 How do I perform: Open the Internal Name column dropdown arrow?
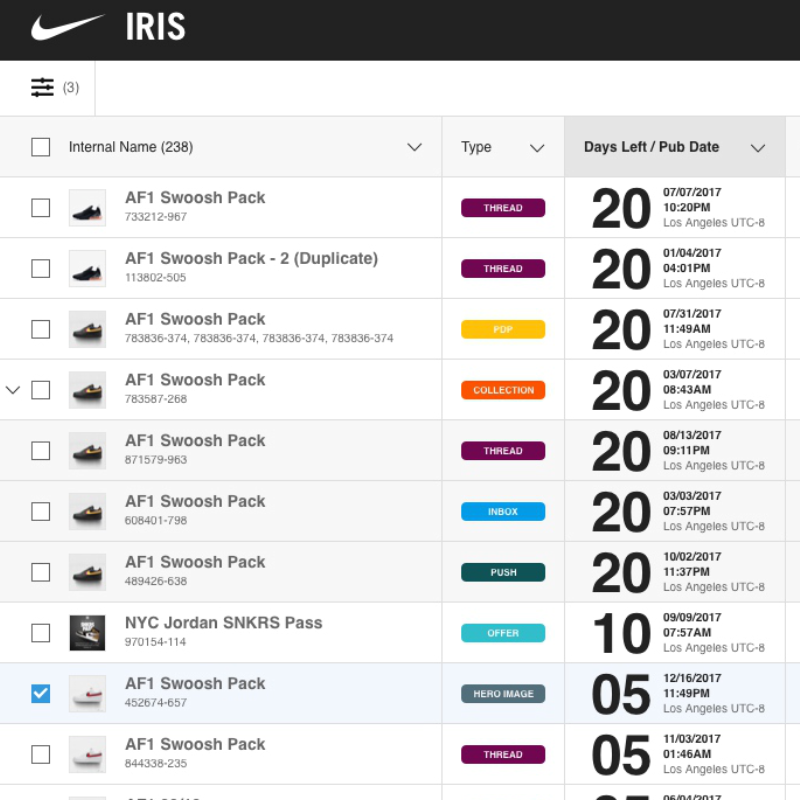pos(414,148)
